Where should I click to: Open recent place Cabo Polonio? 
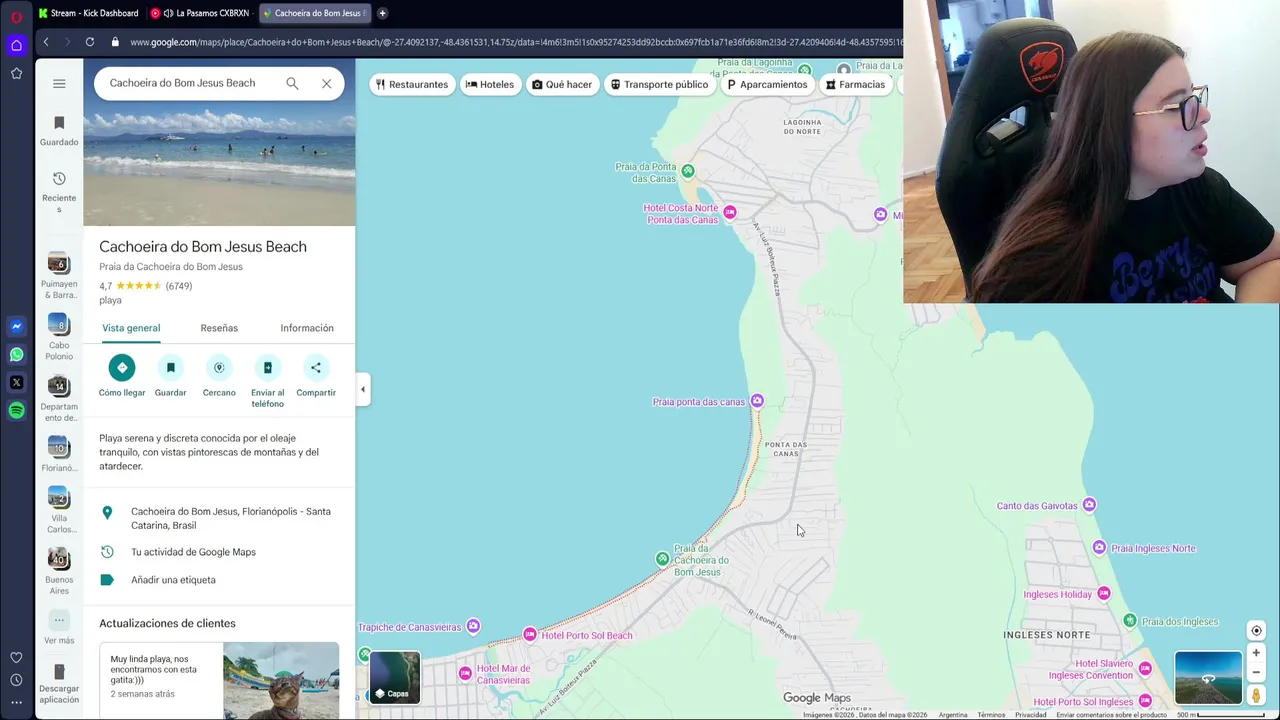point(59,338)
